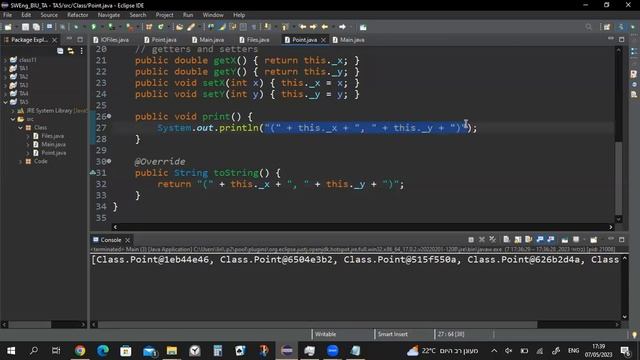The height and width of the screenshot is (360, 640).
Task: Collapse the src folder
Action: 13,119
